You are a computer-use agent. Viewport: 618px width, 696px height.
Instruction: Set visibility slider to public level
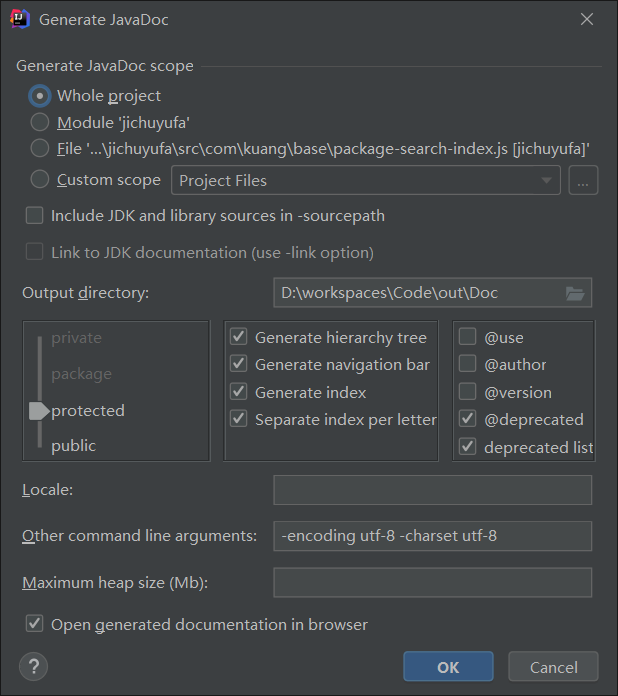click(73, 446)
